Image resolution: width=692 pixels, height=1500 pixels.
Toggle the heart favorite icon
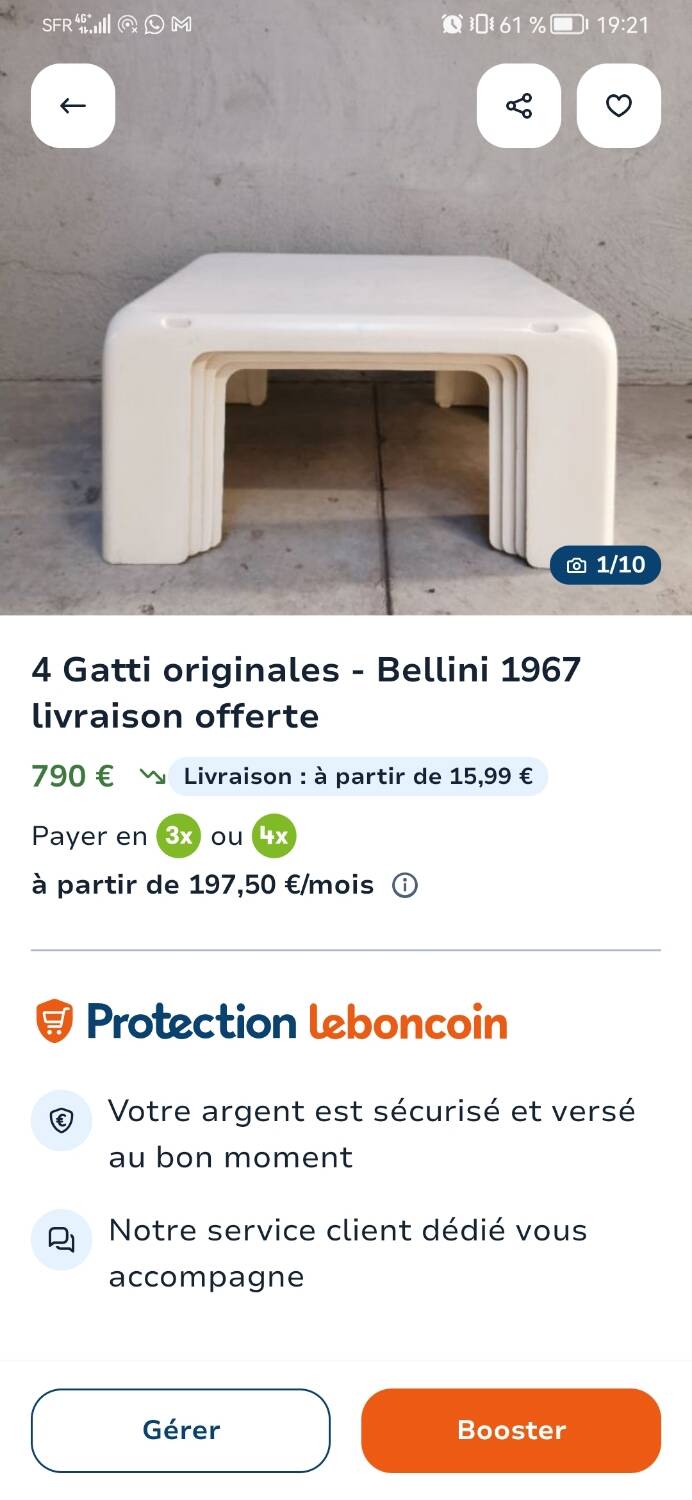click(619, 106)
